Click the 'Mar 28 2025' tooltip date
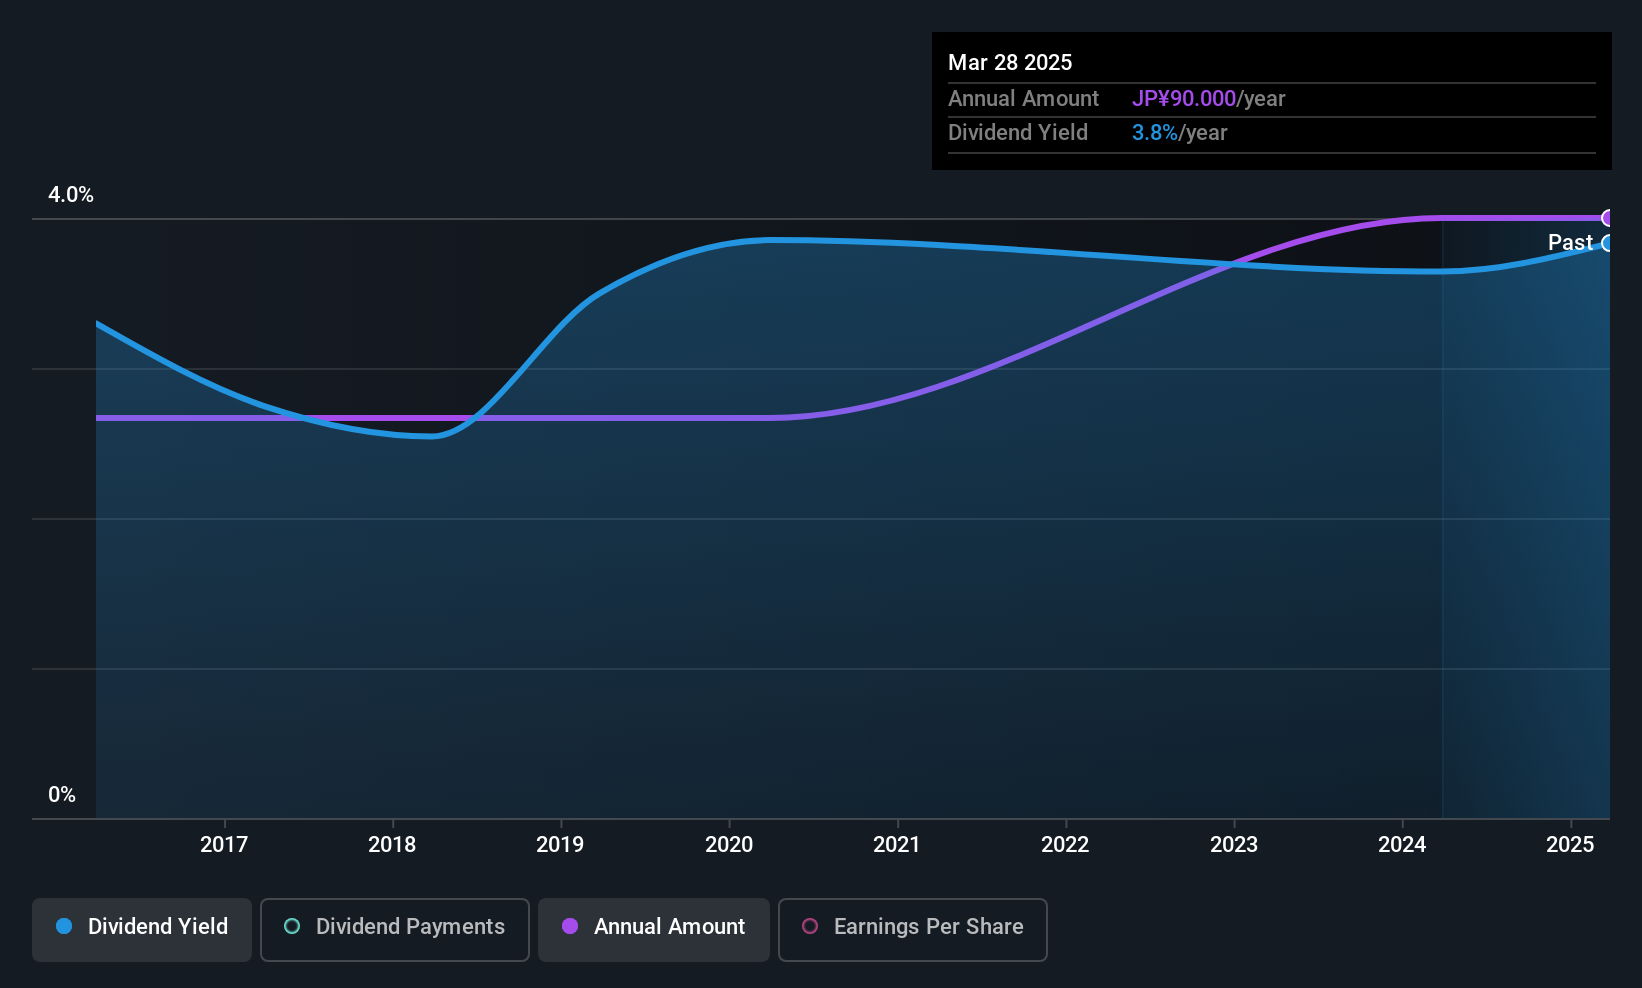 [1010, 62]
